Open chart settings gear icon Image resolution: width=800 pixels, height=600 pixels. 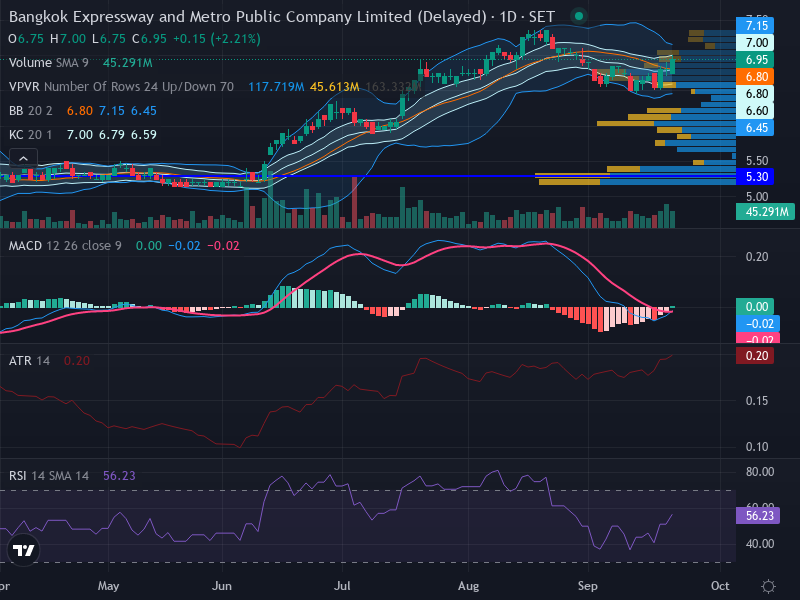(x=768, y=586)
